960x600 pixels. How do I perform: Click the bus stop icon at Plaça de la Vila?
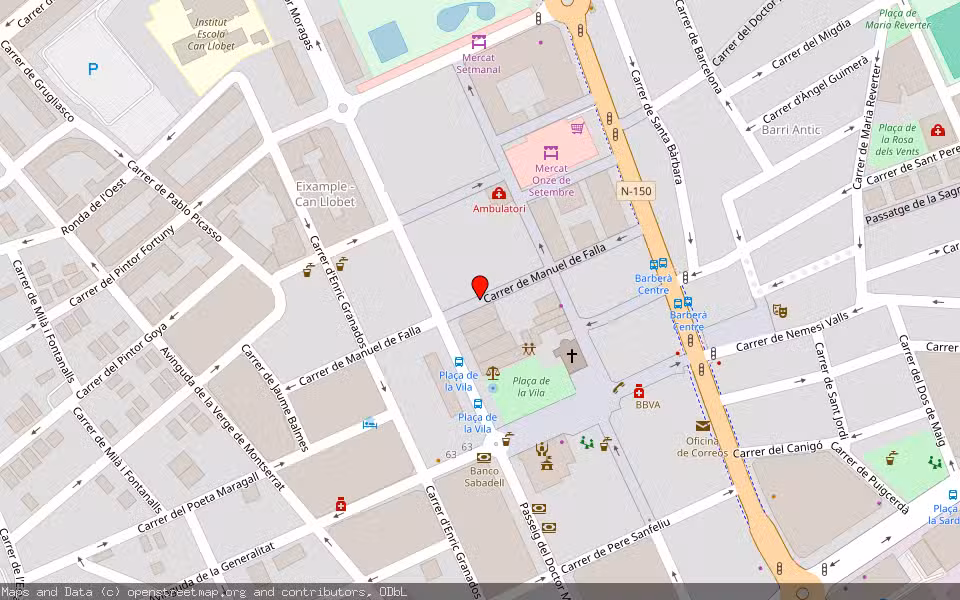(458, 360)
